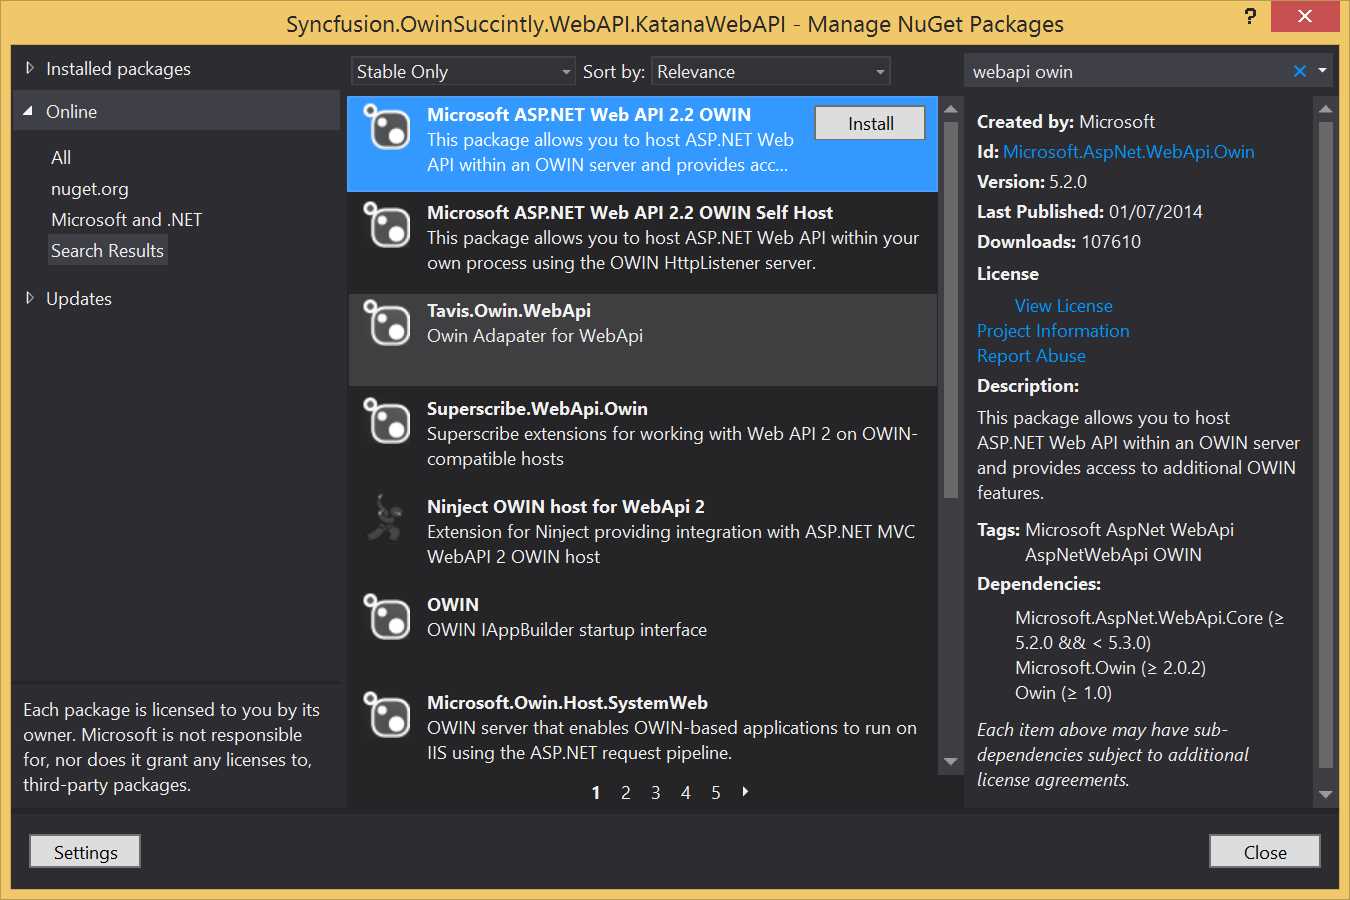Click the Web API 2.2 OWIN Self Host package icon
The width and height of the screenshot is (1350, 900).
pos(387,225)
